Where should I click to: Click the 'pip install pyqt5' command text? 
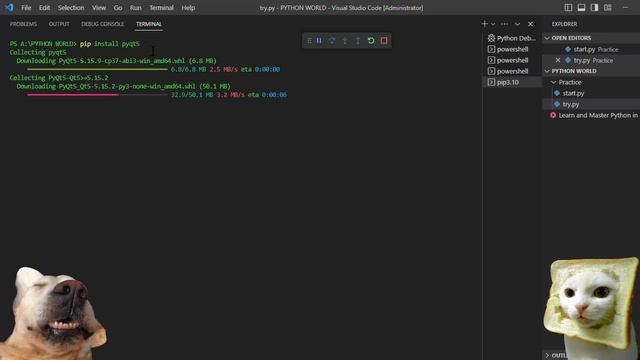tap(110, 44)
